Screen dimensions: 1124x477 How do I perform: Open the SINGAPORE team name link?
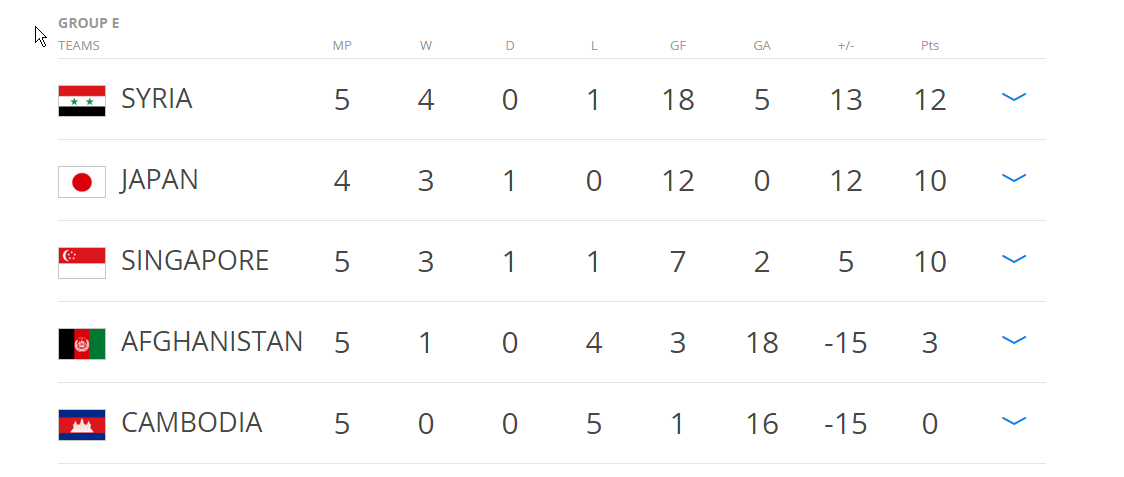coord(194,261)
